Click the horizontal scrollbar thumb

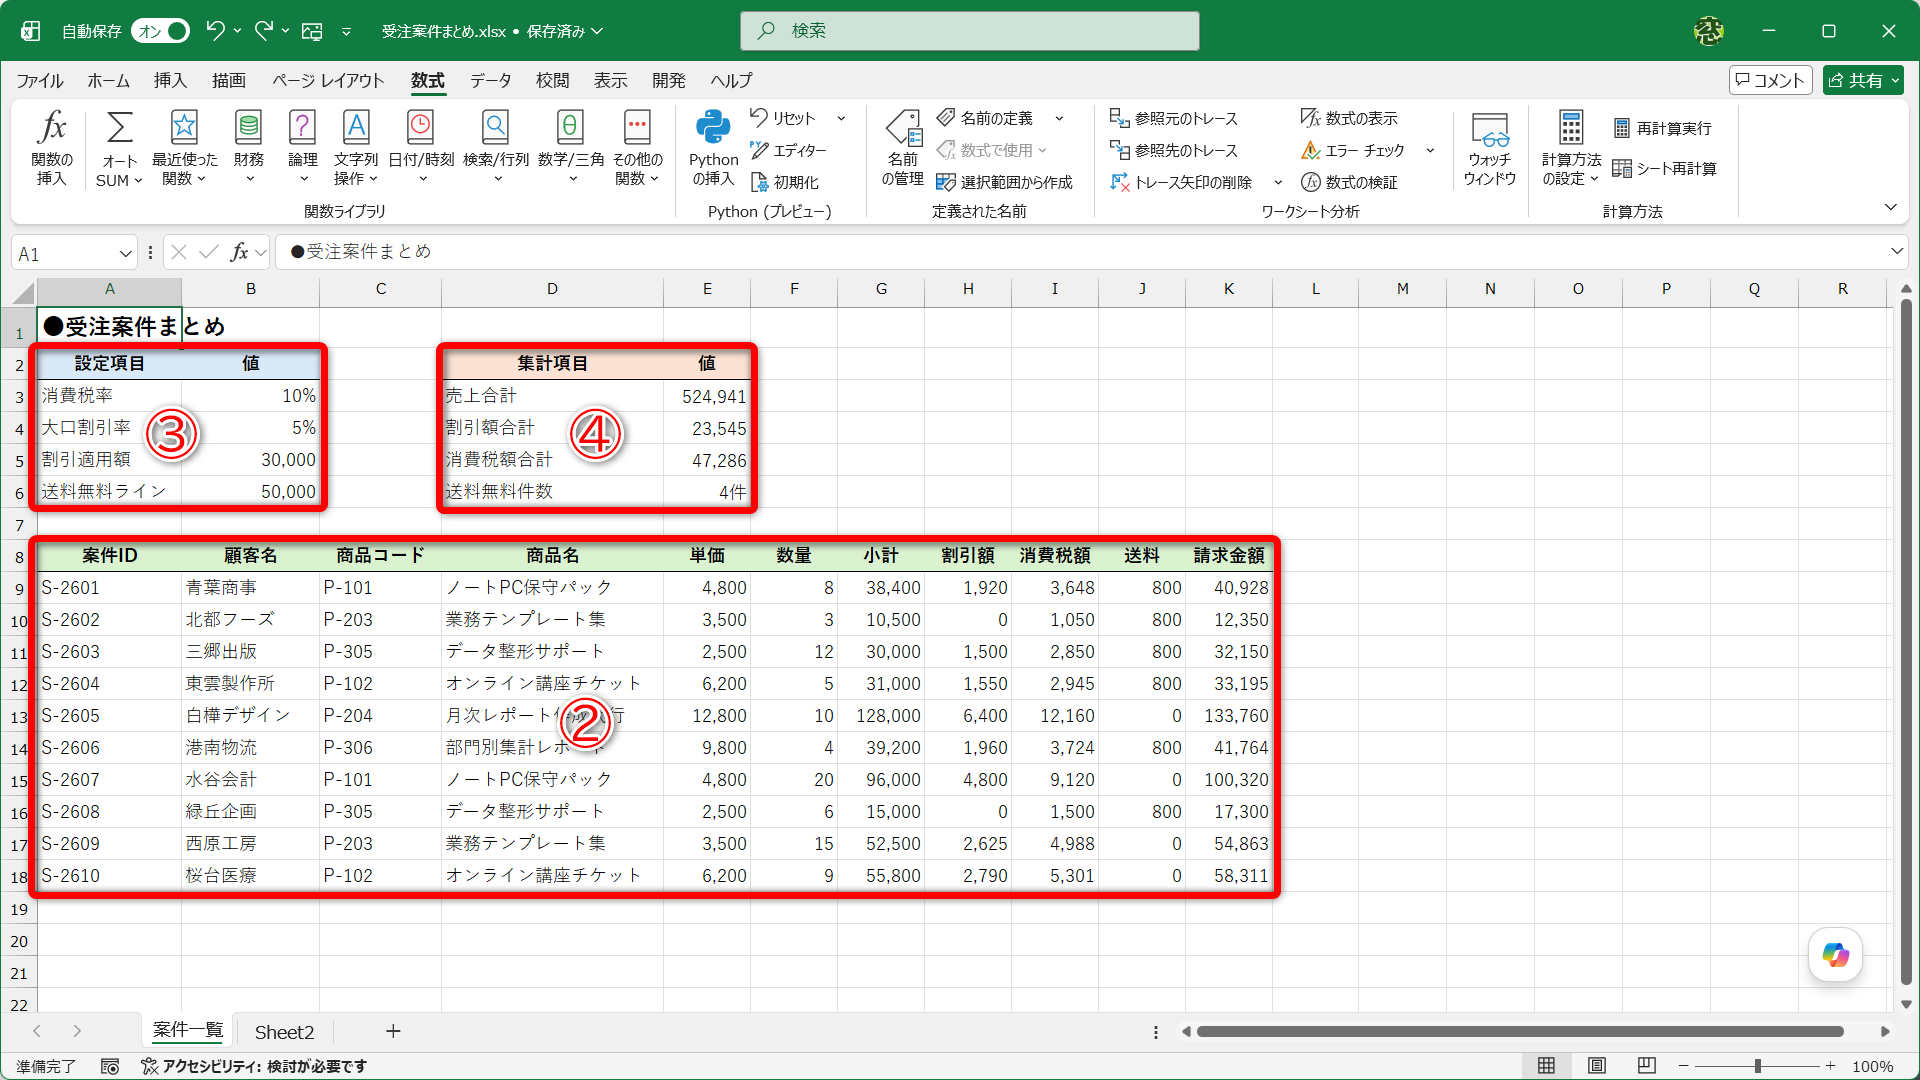coord(1520,1032)
